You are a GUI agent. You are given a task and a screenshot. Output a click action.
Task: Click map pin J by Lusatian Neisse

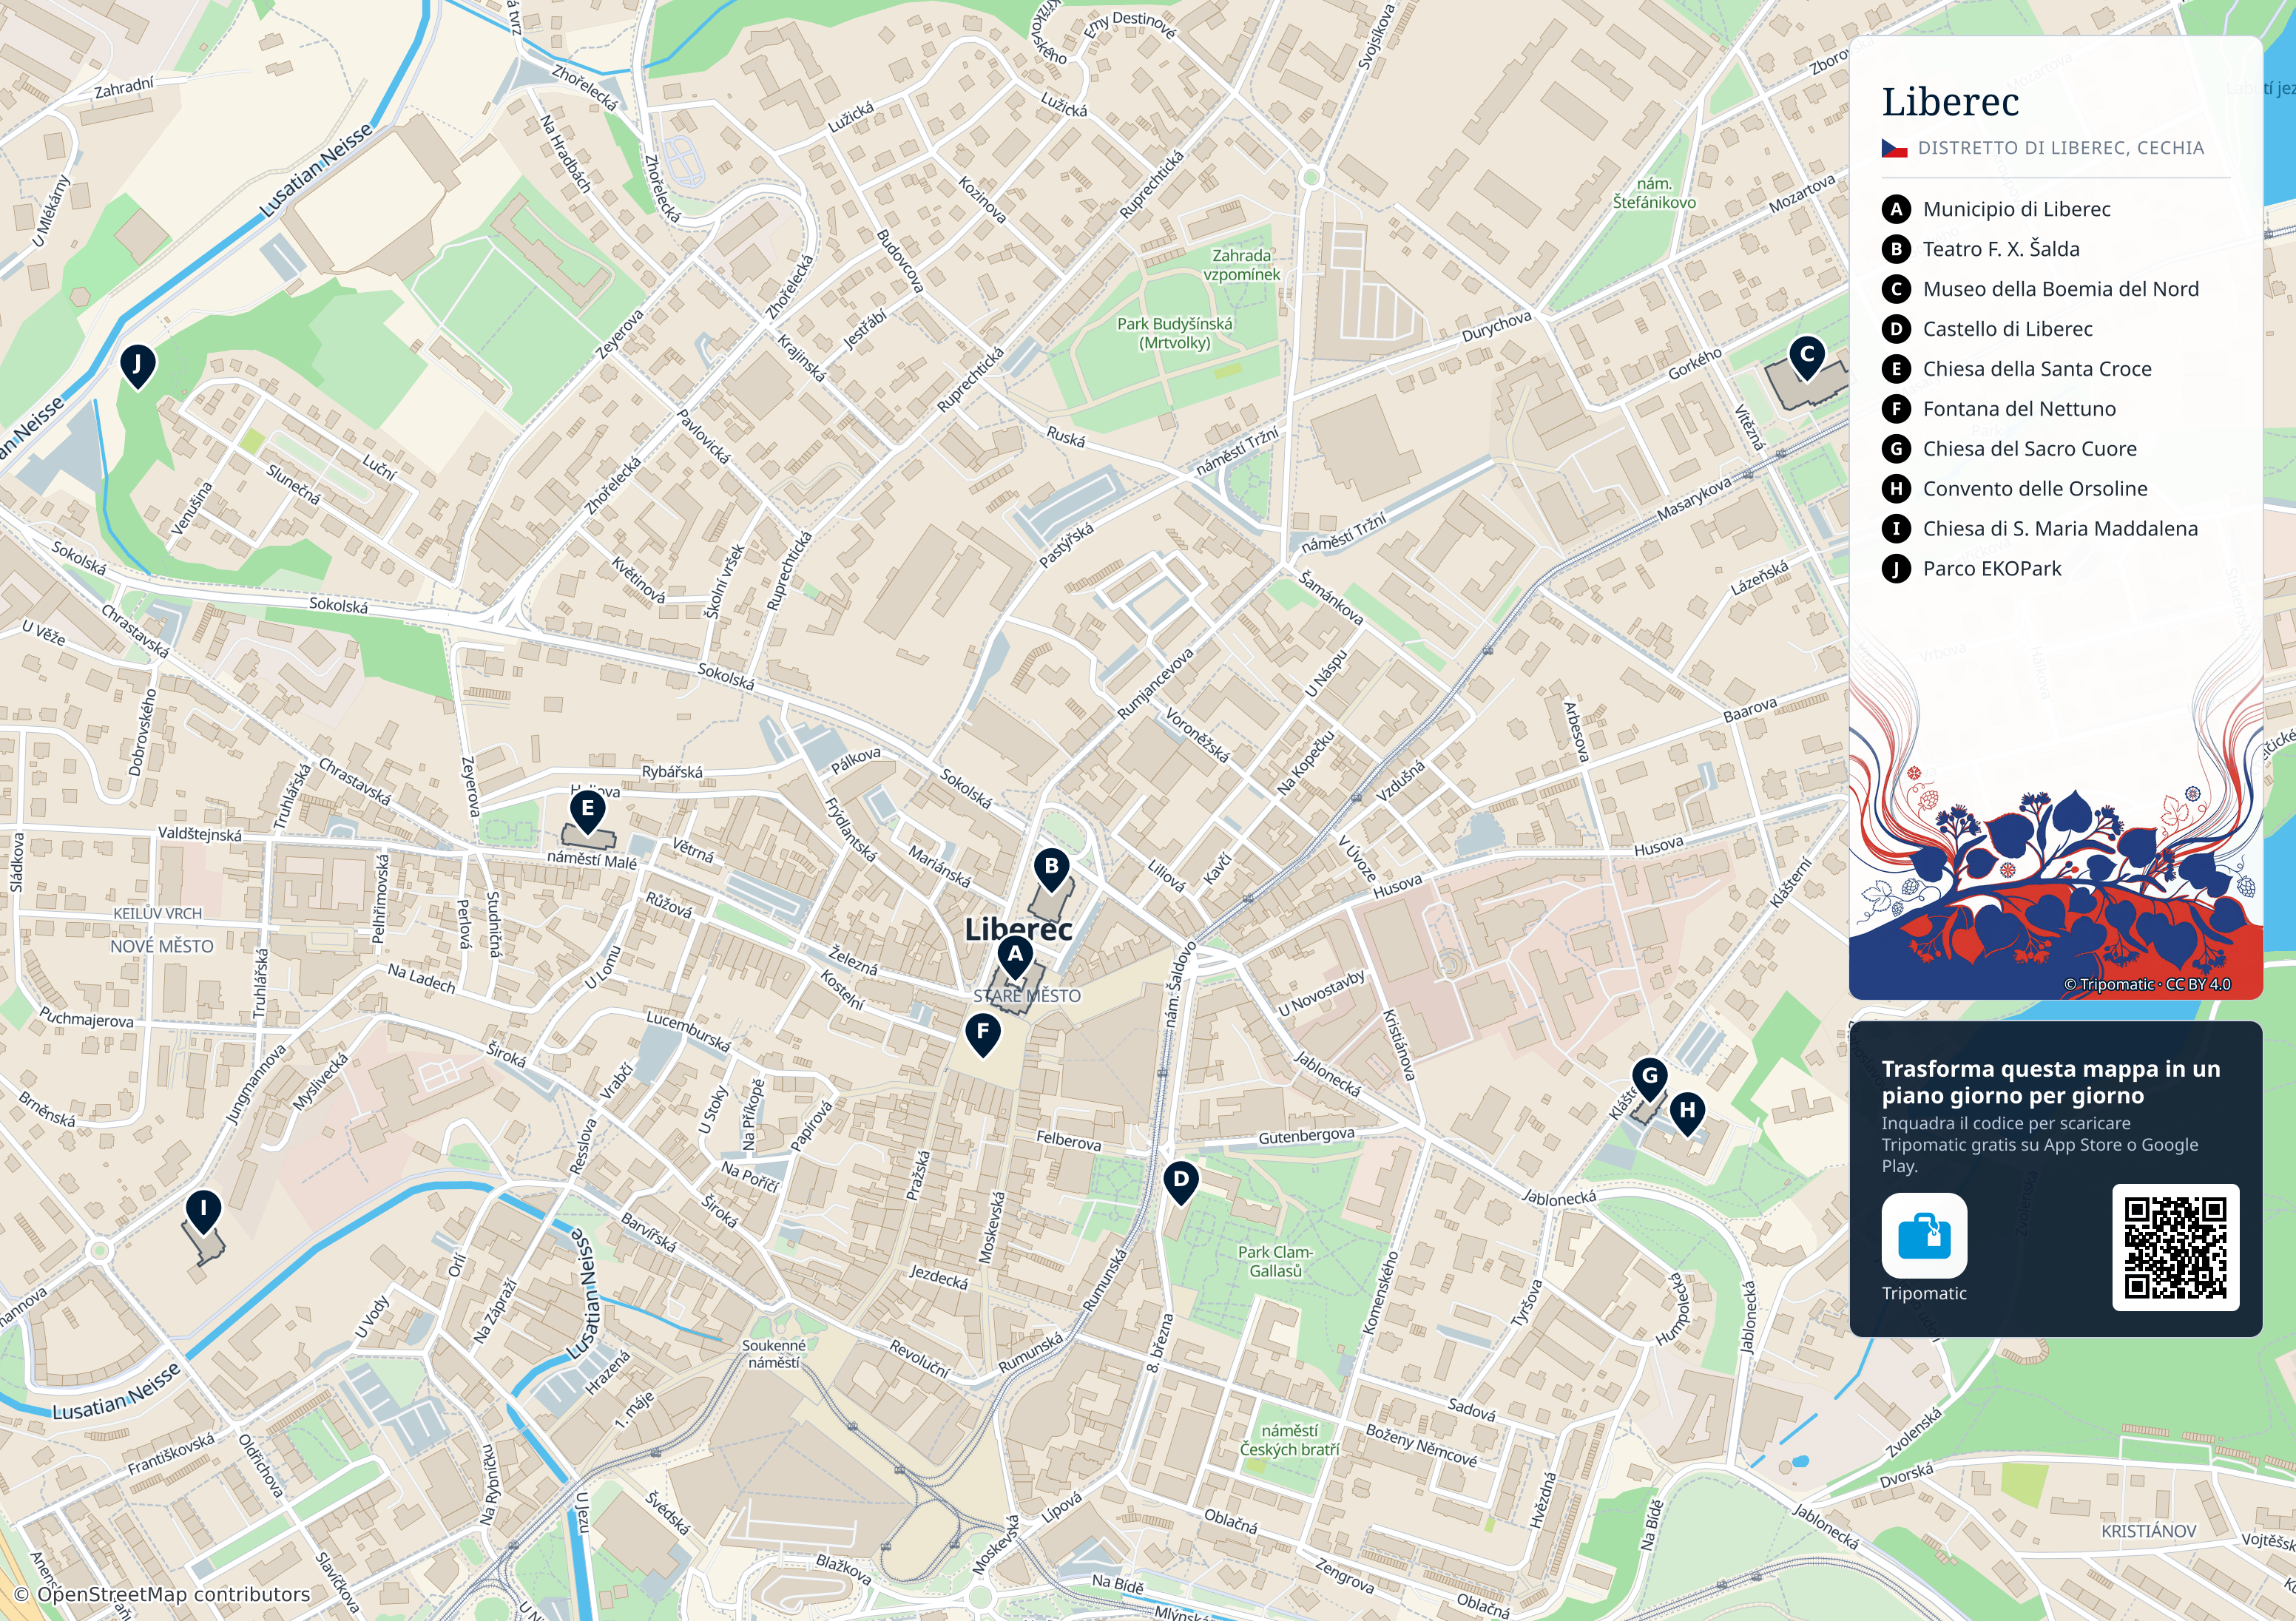(x=137, y=367)
